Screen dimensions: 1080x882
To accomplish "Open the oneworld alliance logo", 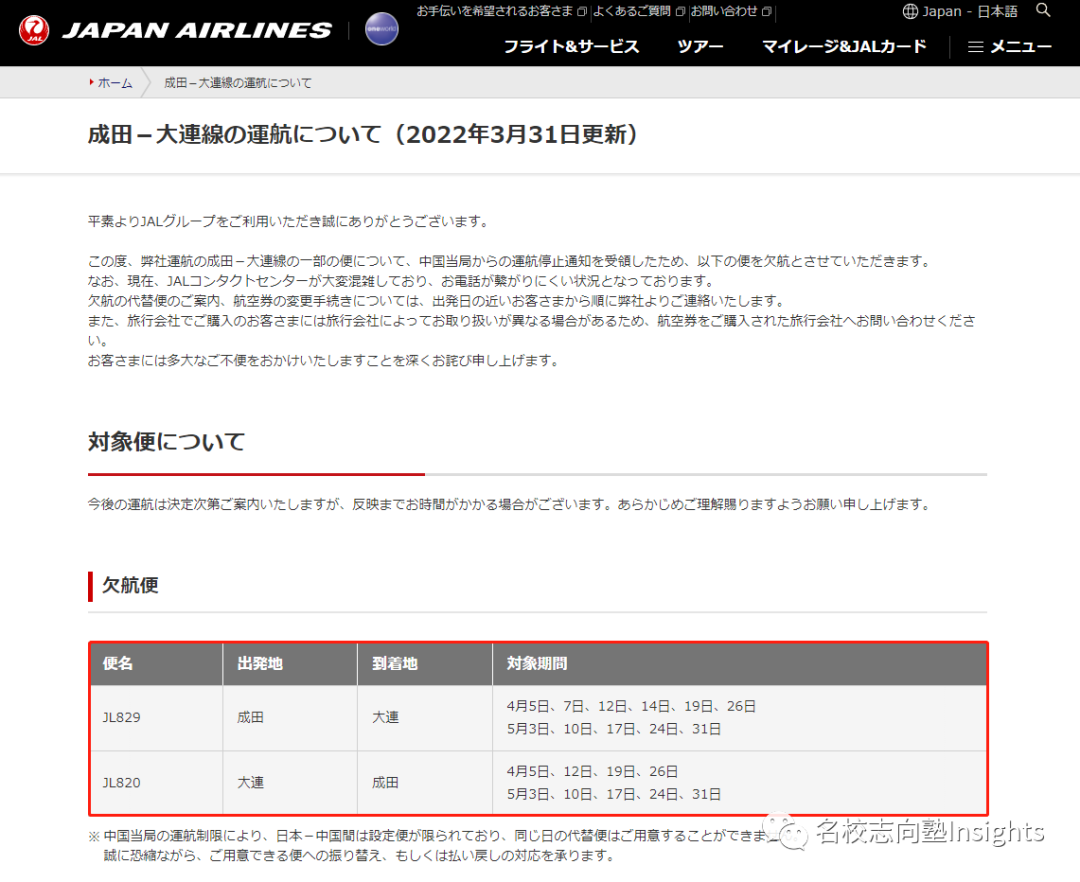I will point(382,29).
